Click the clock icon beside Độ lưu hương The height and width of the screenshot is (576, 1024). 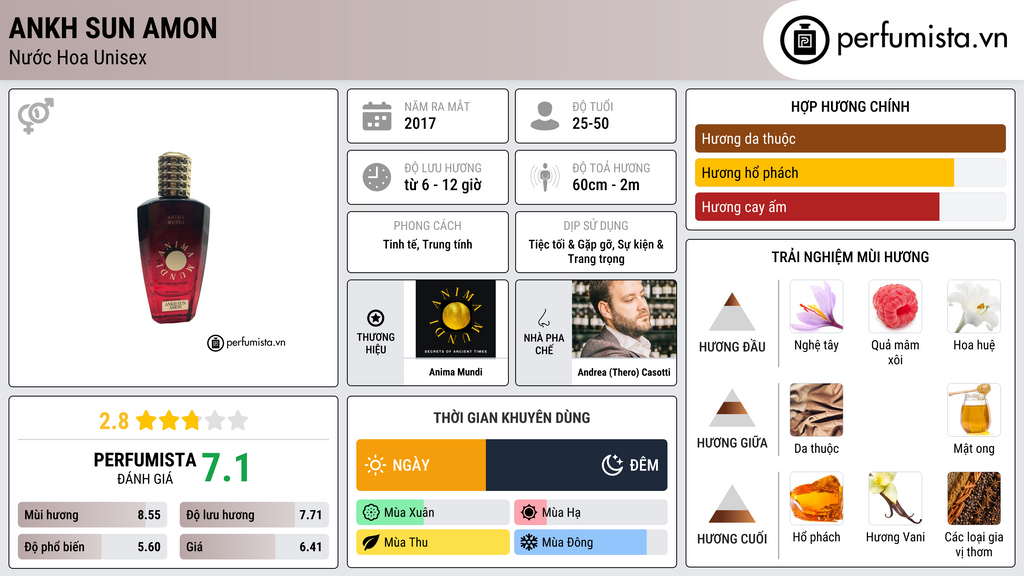pyautogui.click(x=377, y=177)
